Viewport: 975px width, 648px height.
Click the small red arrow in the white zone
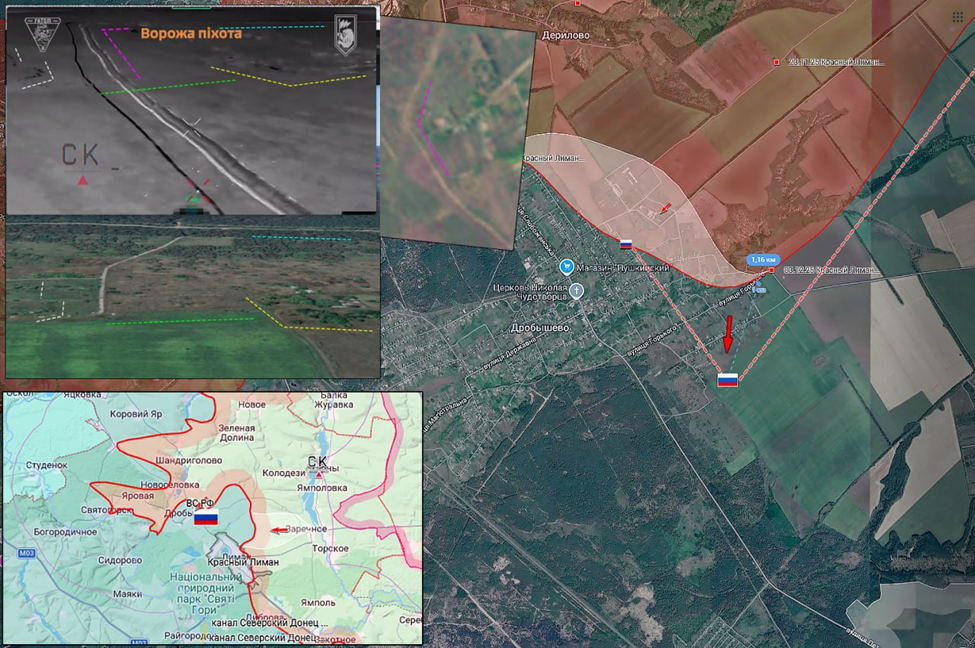click(666, 208)
